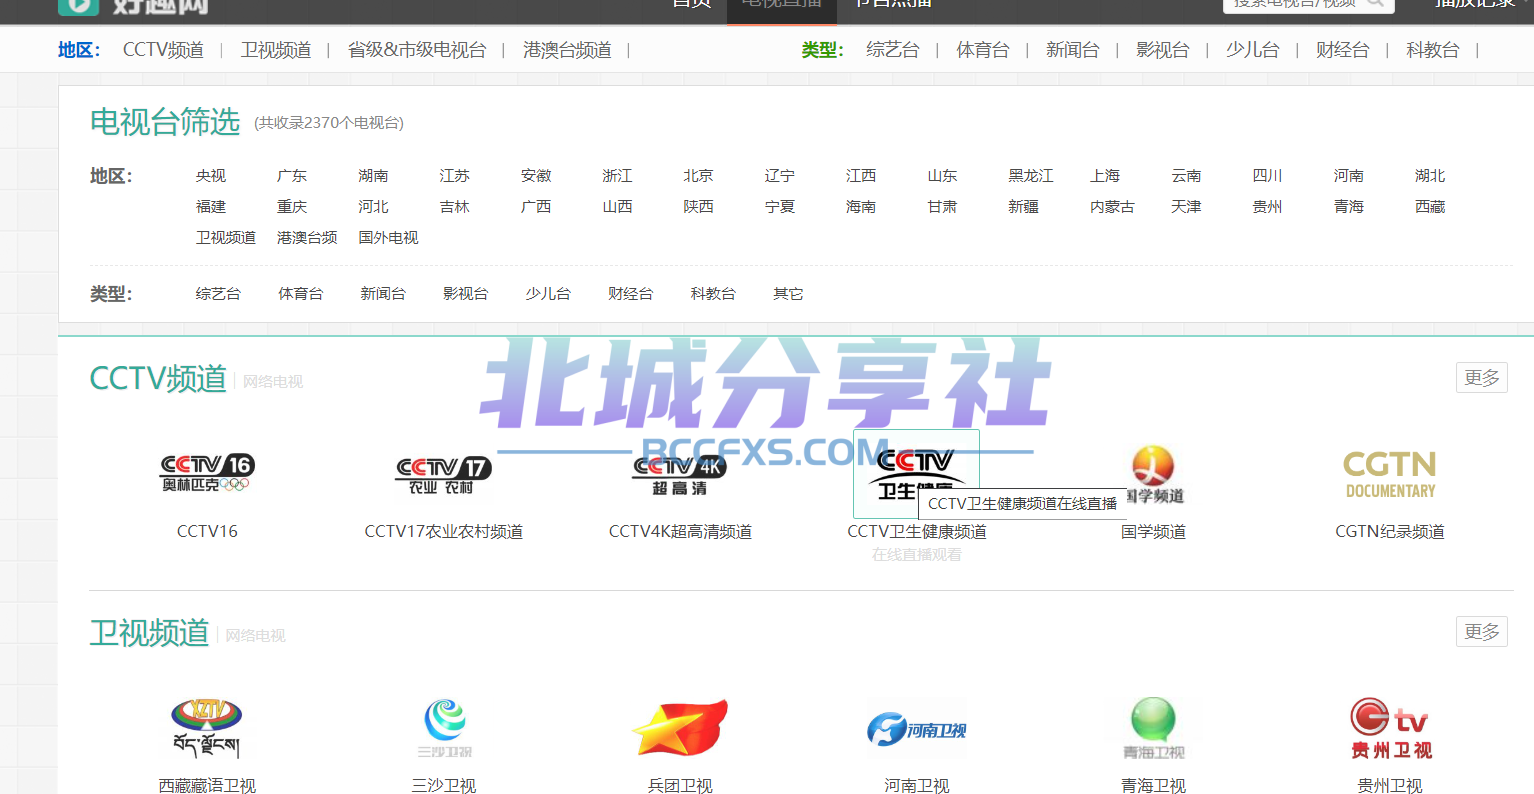Image resolution: width=1534 pixels, height=794 pixels.
Task: Filter stations by 上海 region
Action: click(1105, 176)
